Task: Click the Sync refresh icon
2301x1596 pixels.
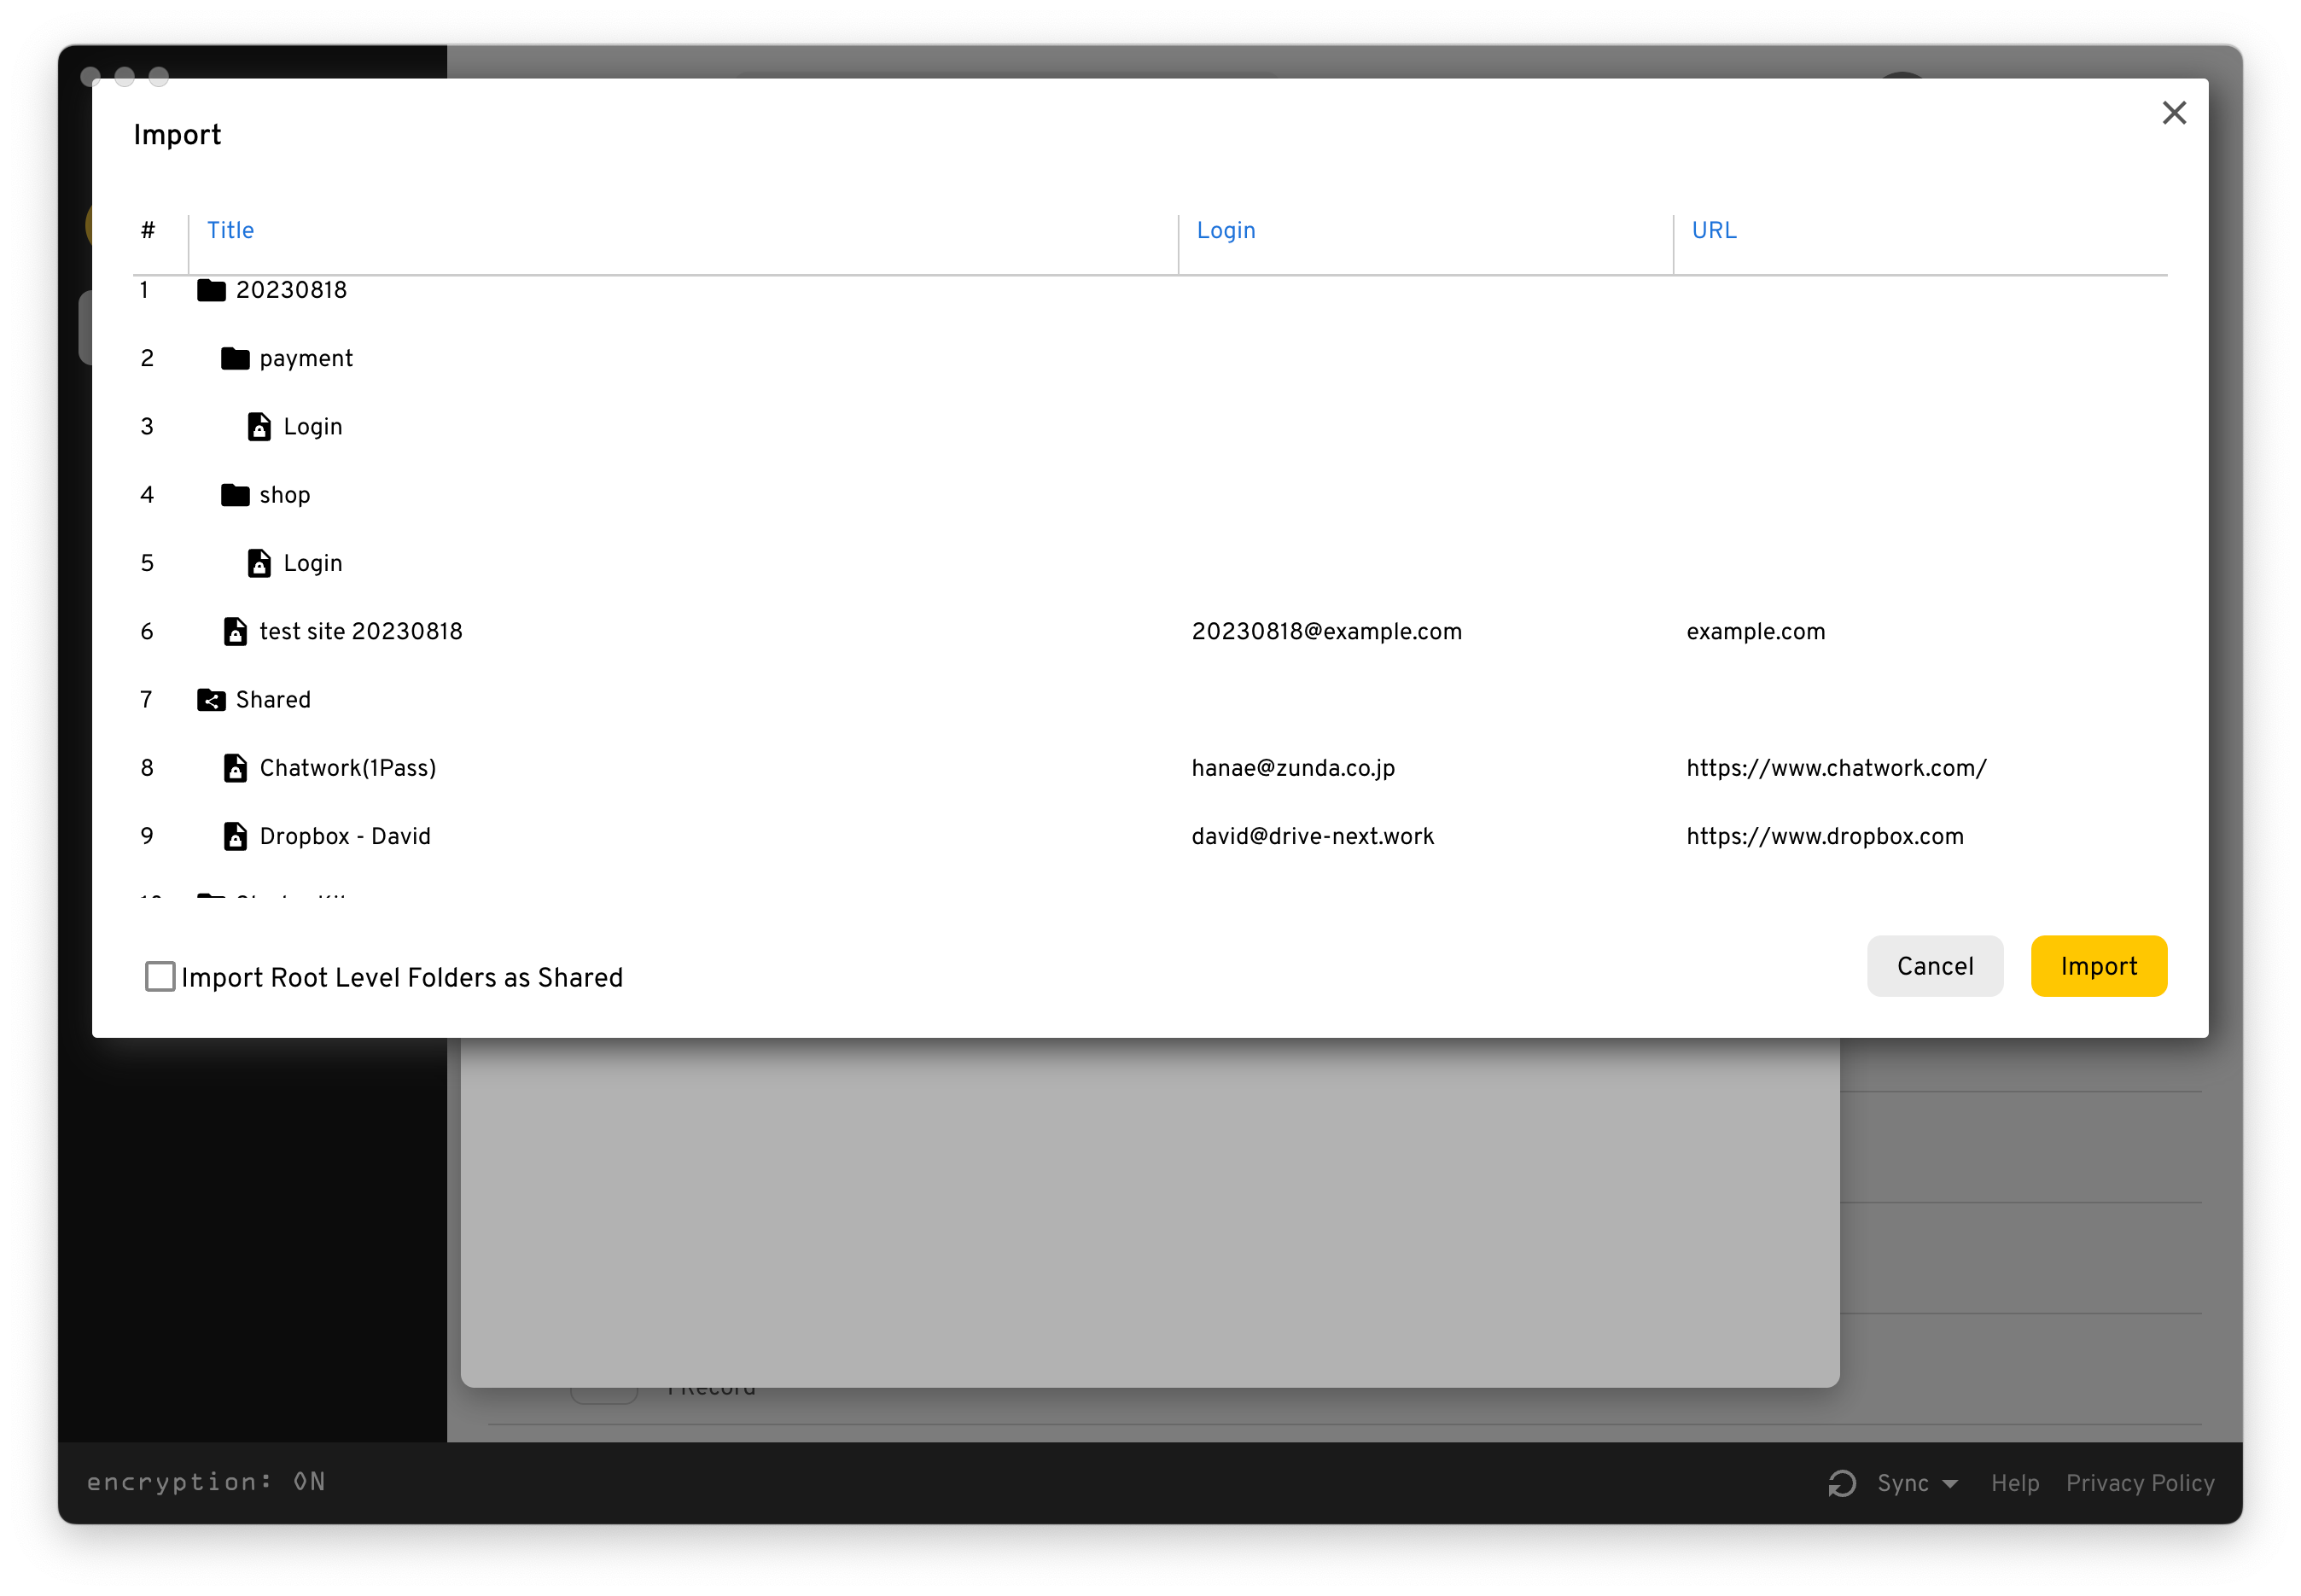Action: coord(1842,1483)
